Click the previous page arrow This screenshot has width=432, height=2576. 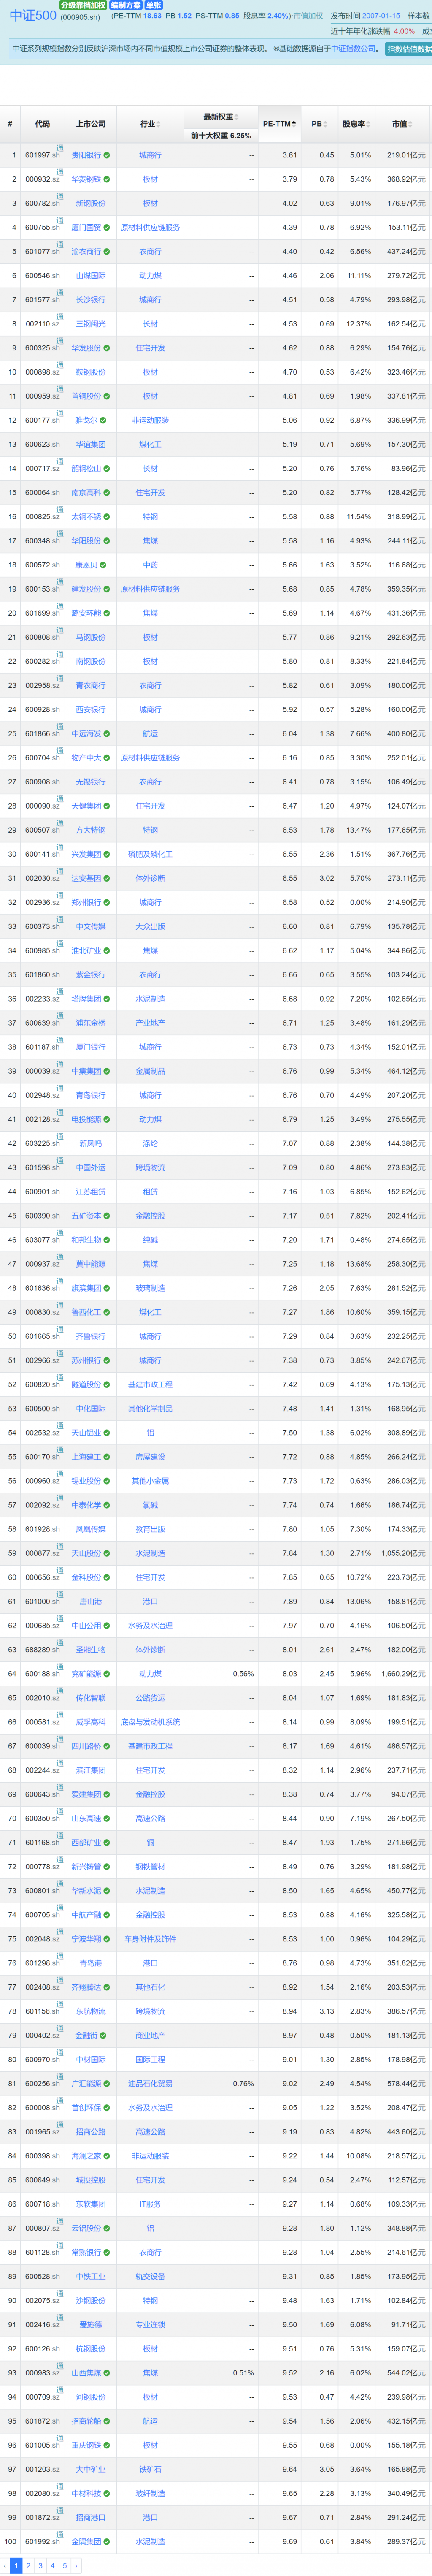pos(5,2566)
